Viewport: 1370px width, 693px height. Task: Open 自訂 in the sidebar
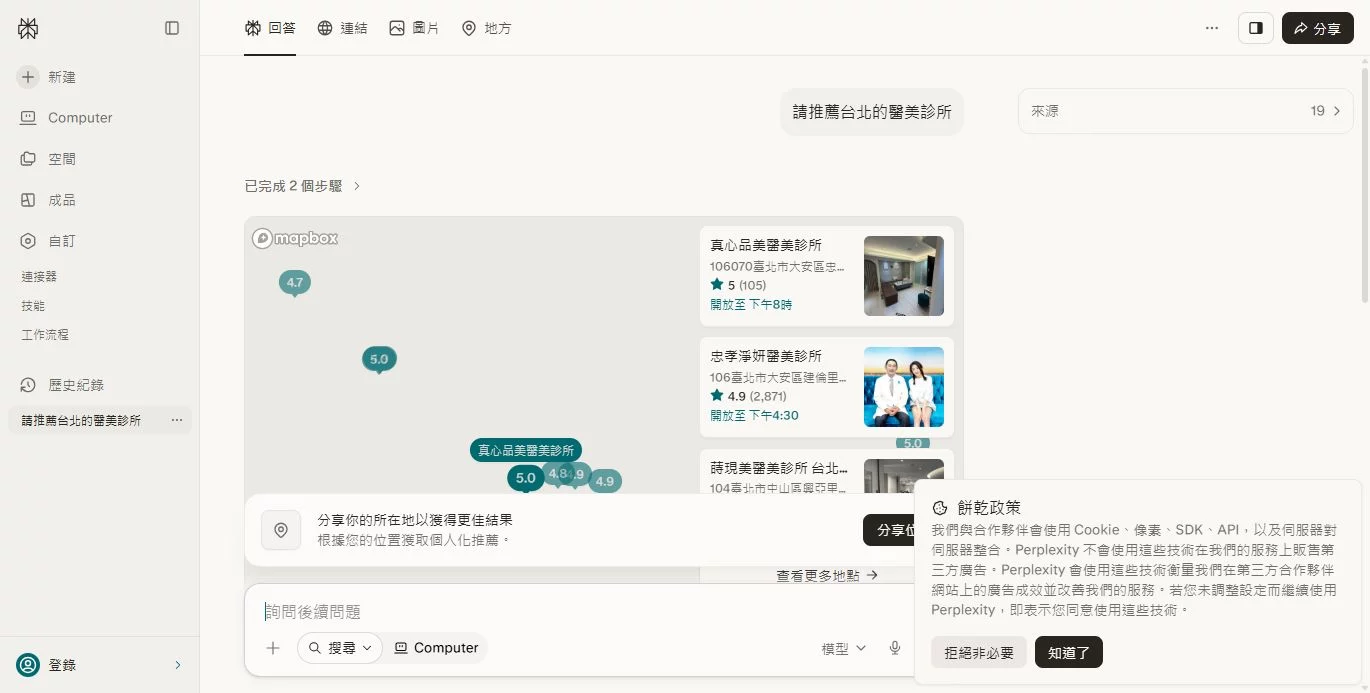pyautogui.click(x=47, y=241)
